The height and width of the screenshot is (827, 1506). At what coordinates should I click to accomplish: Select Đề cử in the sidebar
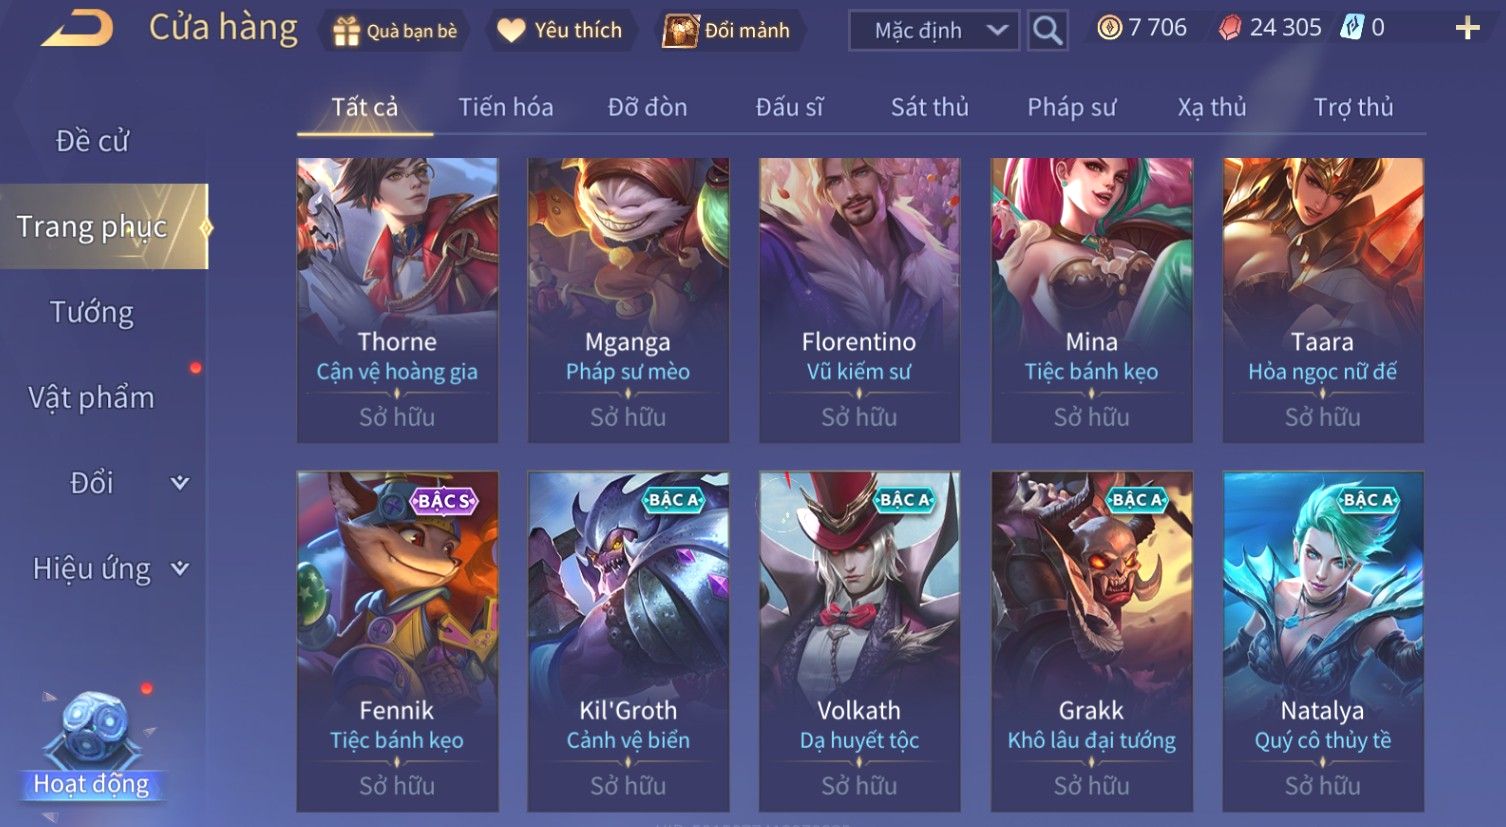92,141
